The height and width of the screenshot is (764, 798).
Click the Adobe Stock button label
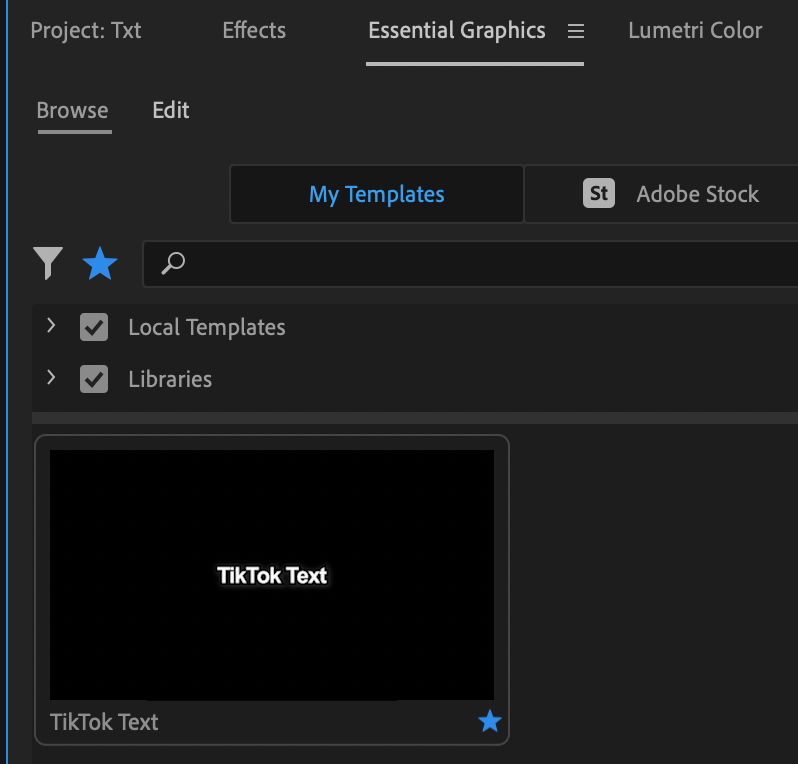697,194
